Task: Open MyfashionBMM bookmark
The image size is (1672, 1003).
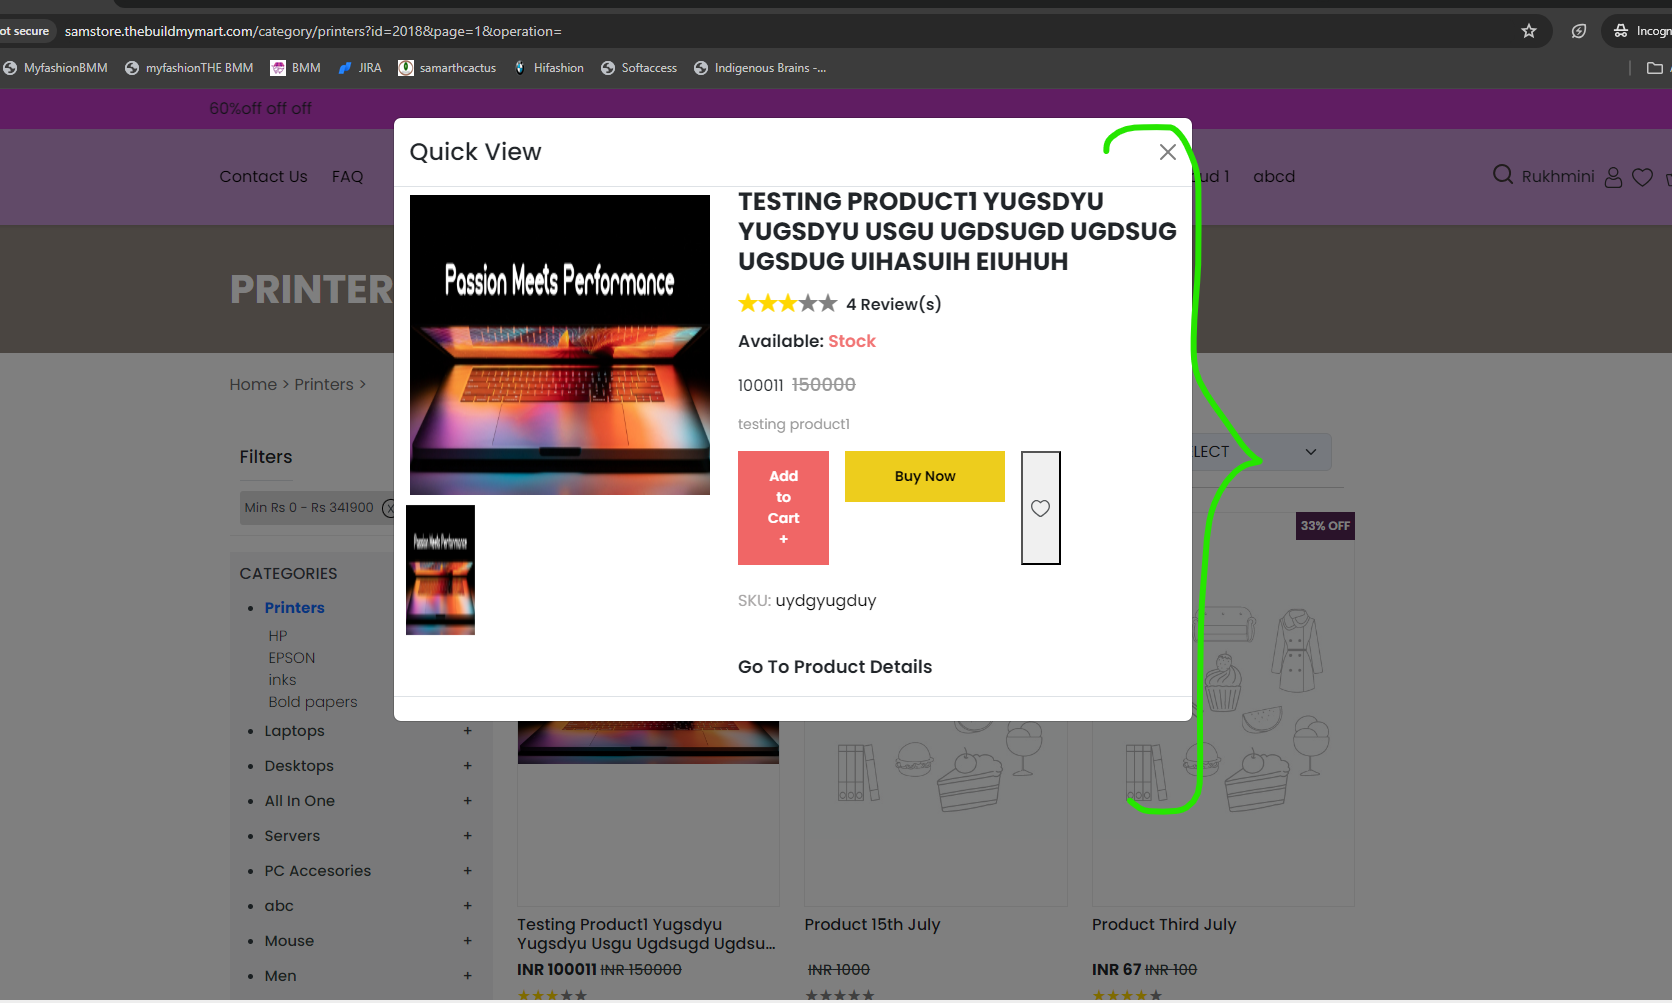Action: [x=55, y=68]
